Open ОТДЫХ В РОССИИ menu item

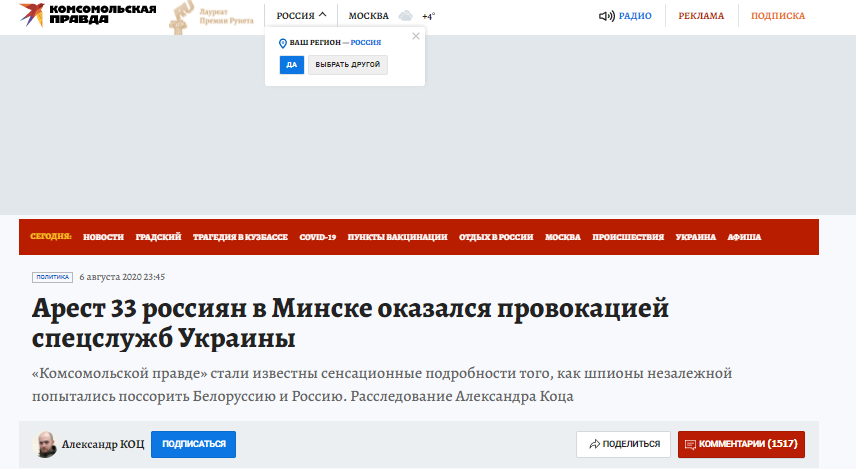(496, 237)
